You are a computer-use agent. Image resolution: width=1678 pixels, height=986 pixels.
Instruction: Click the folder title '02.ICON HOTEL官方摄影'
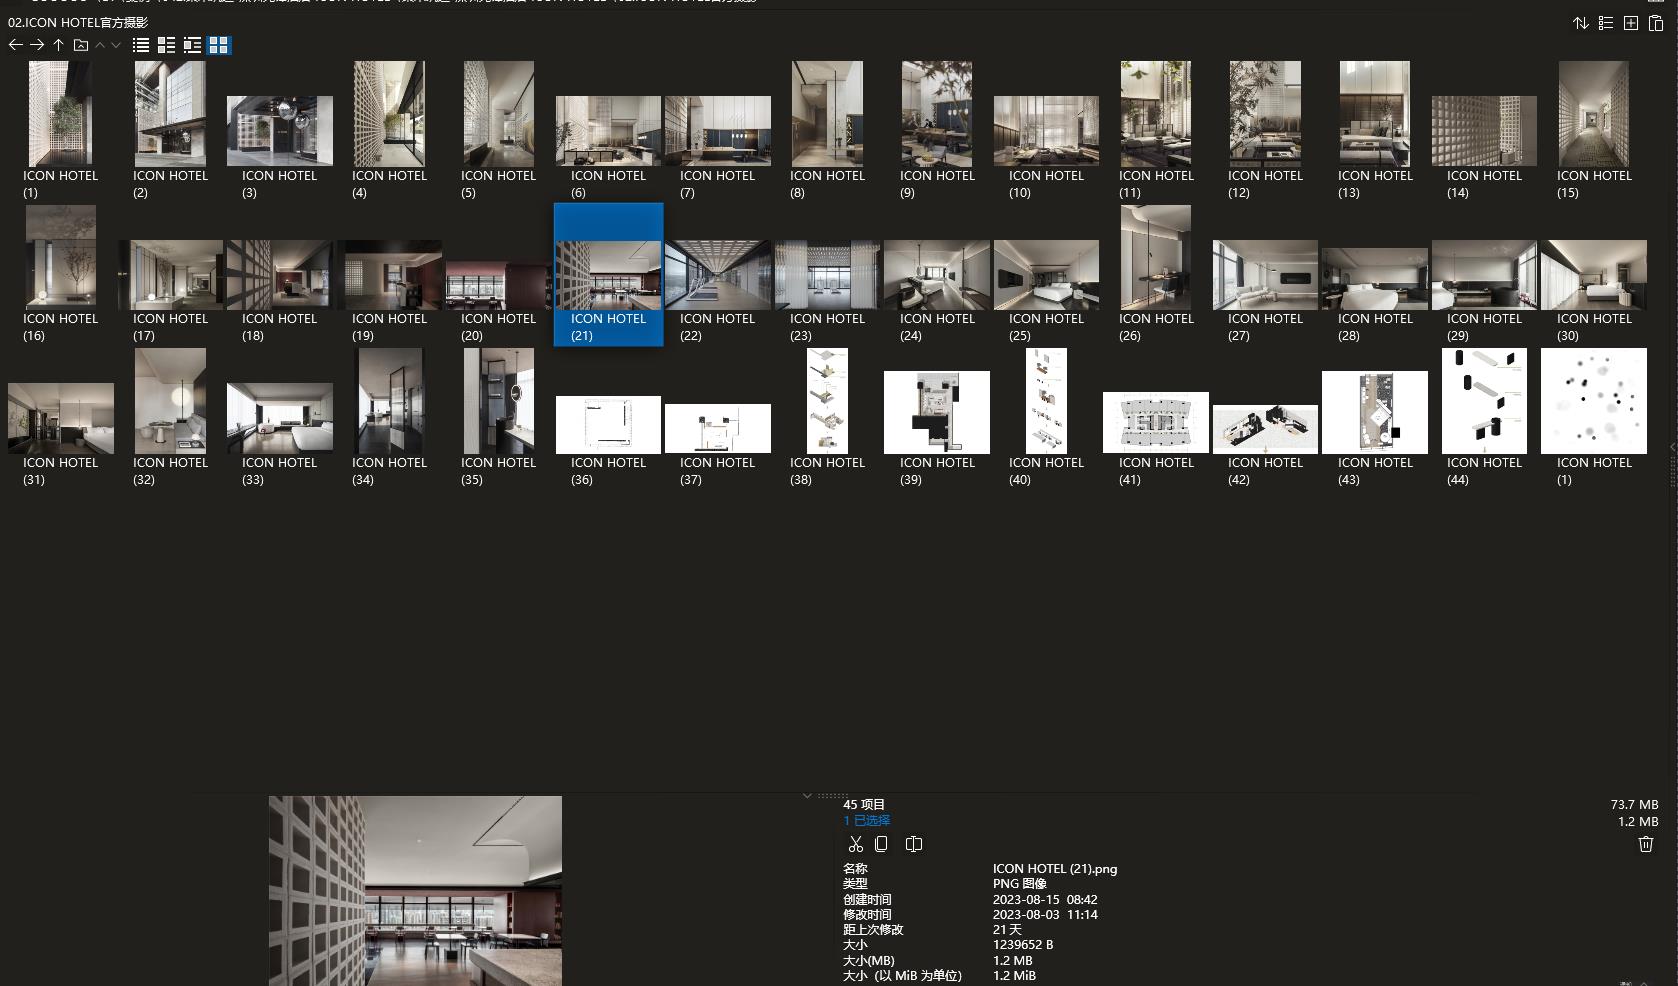(x=78, y=22)
